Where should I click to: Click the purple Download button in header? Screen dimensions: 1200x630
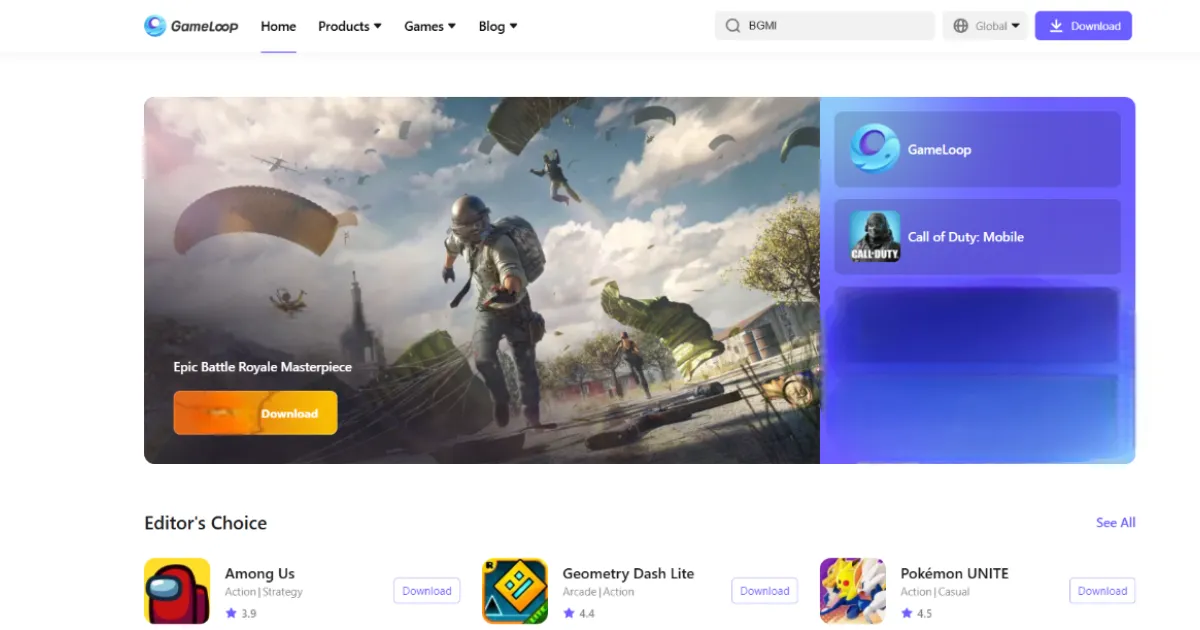[x=1083, y=26]
